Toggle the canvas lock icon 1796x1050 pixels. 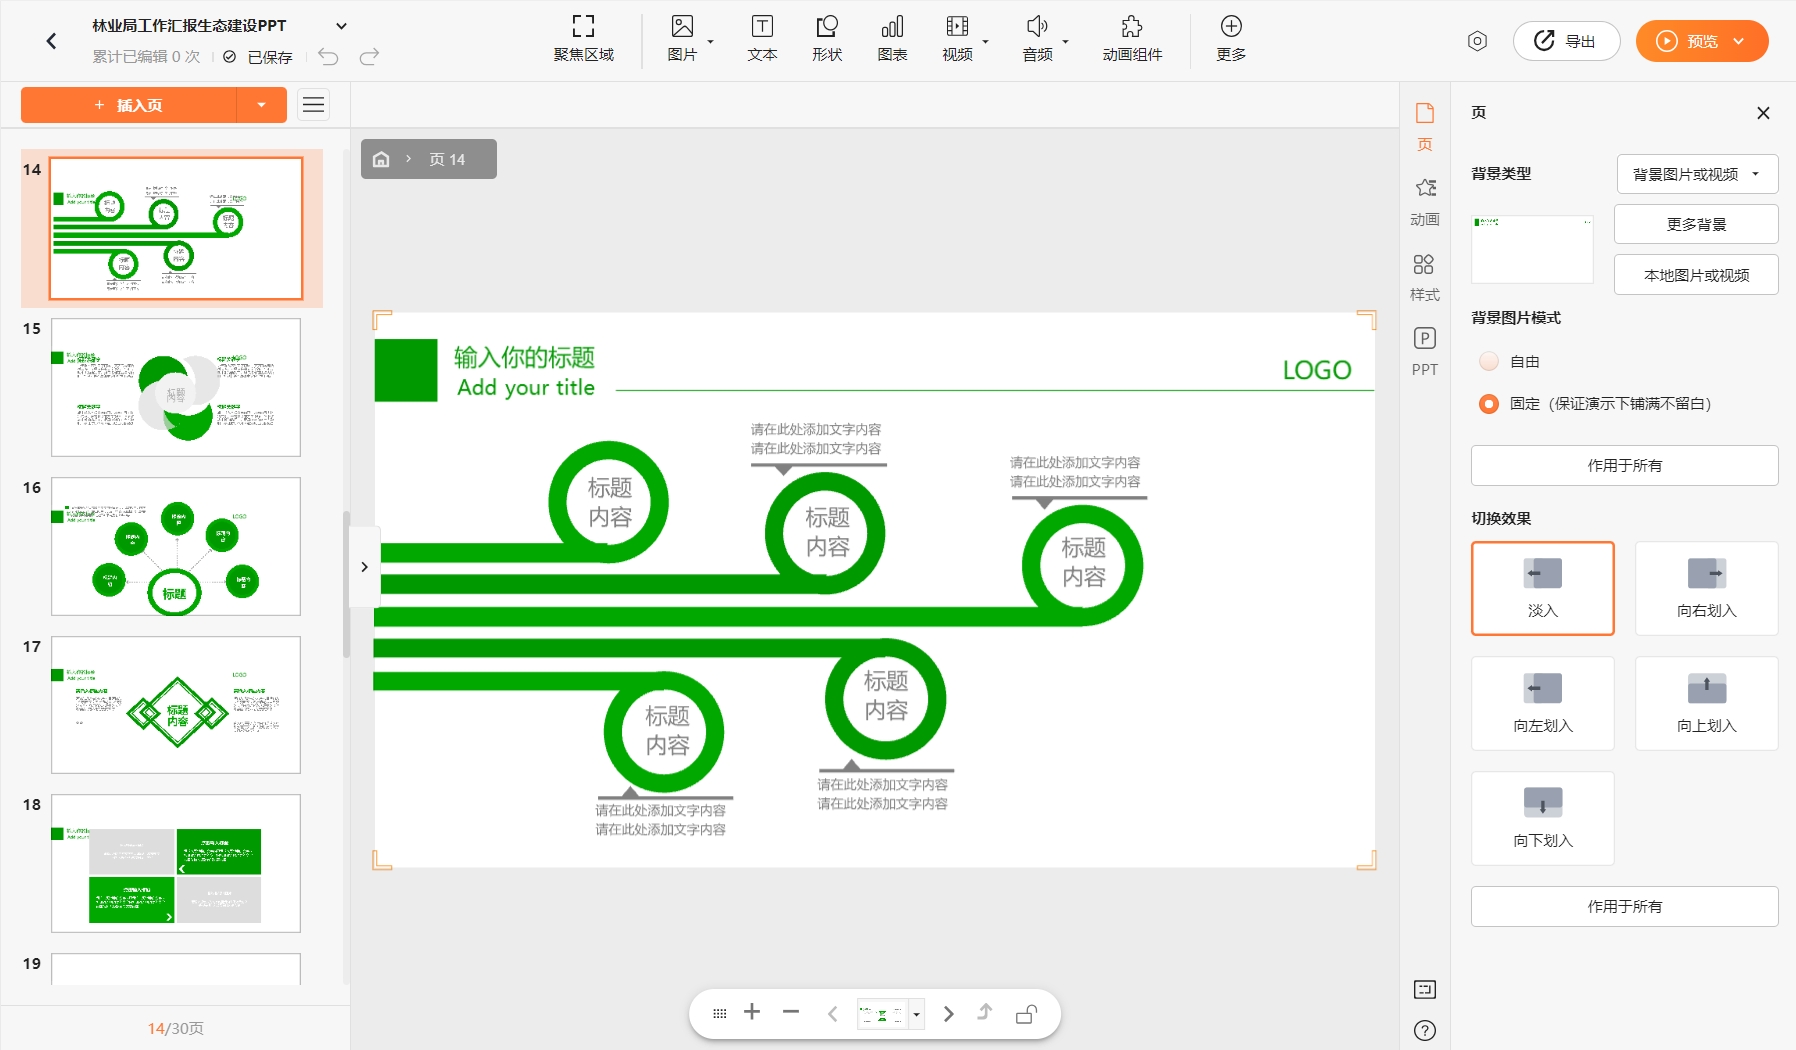point(1026,1014)
